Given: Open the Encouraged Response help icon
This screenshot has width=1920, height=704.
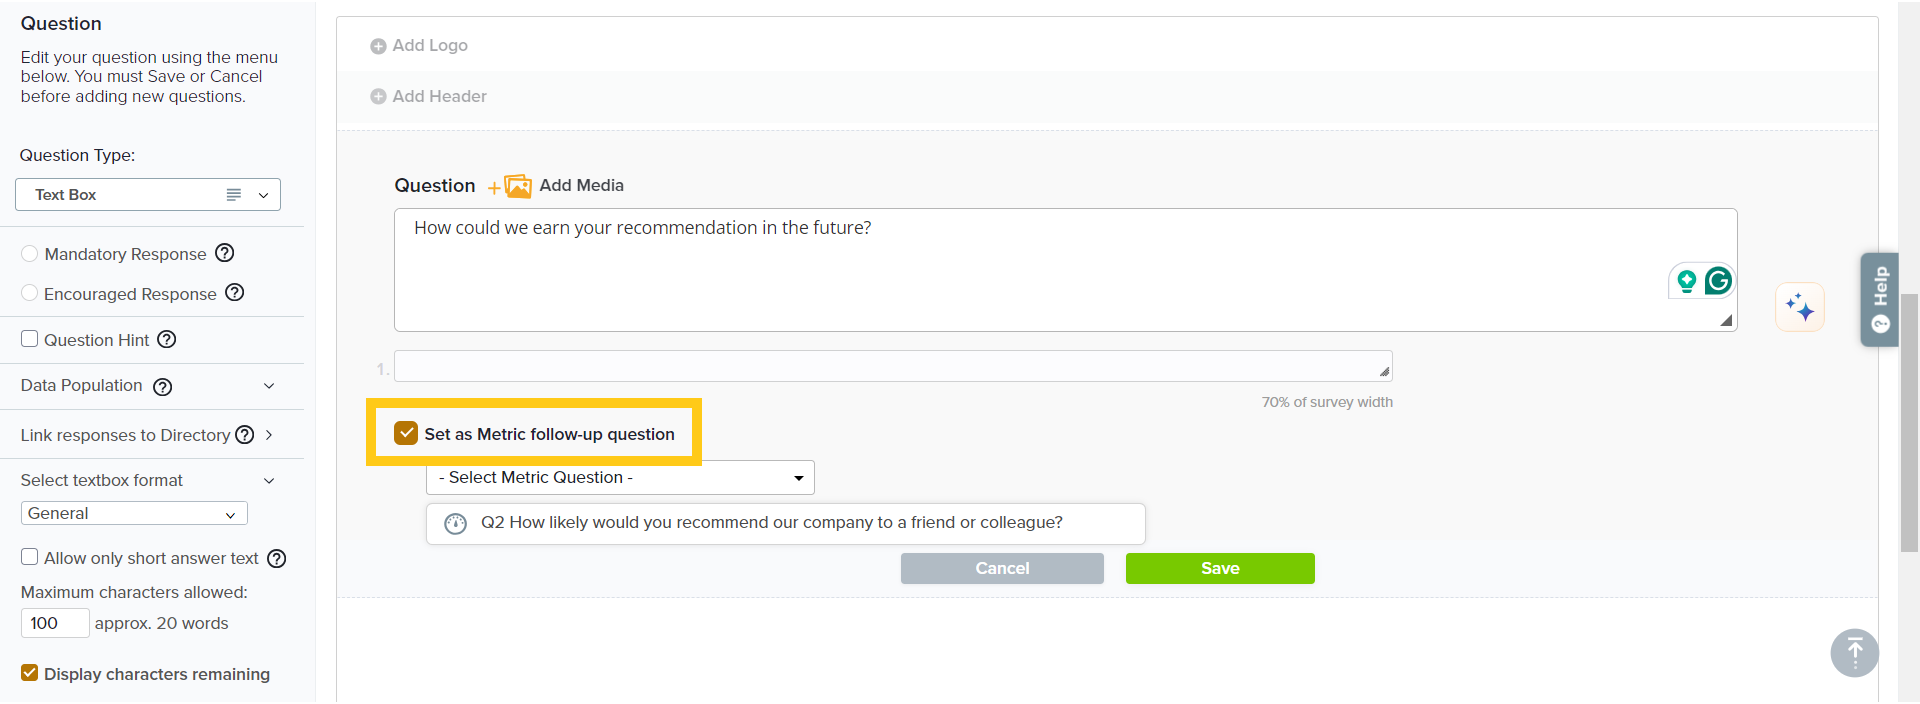Looking at the screenshot, I should 235,293.
